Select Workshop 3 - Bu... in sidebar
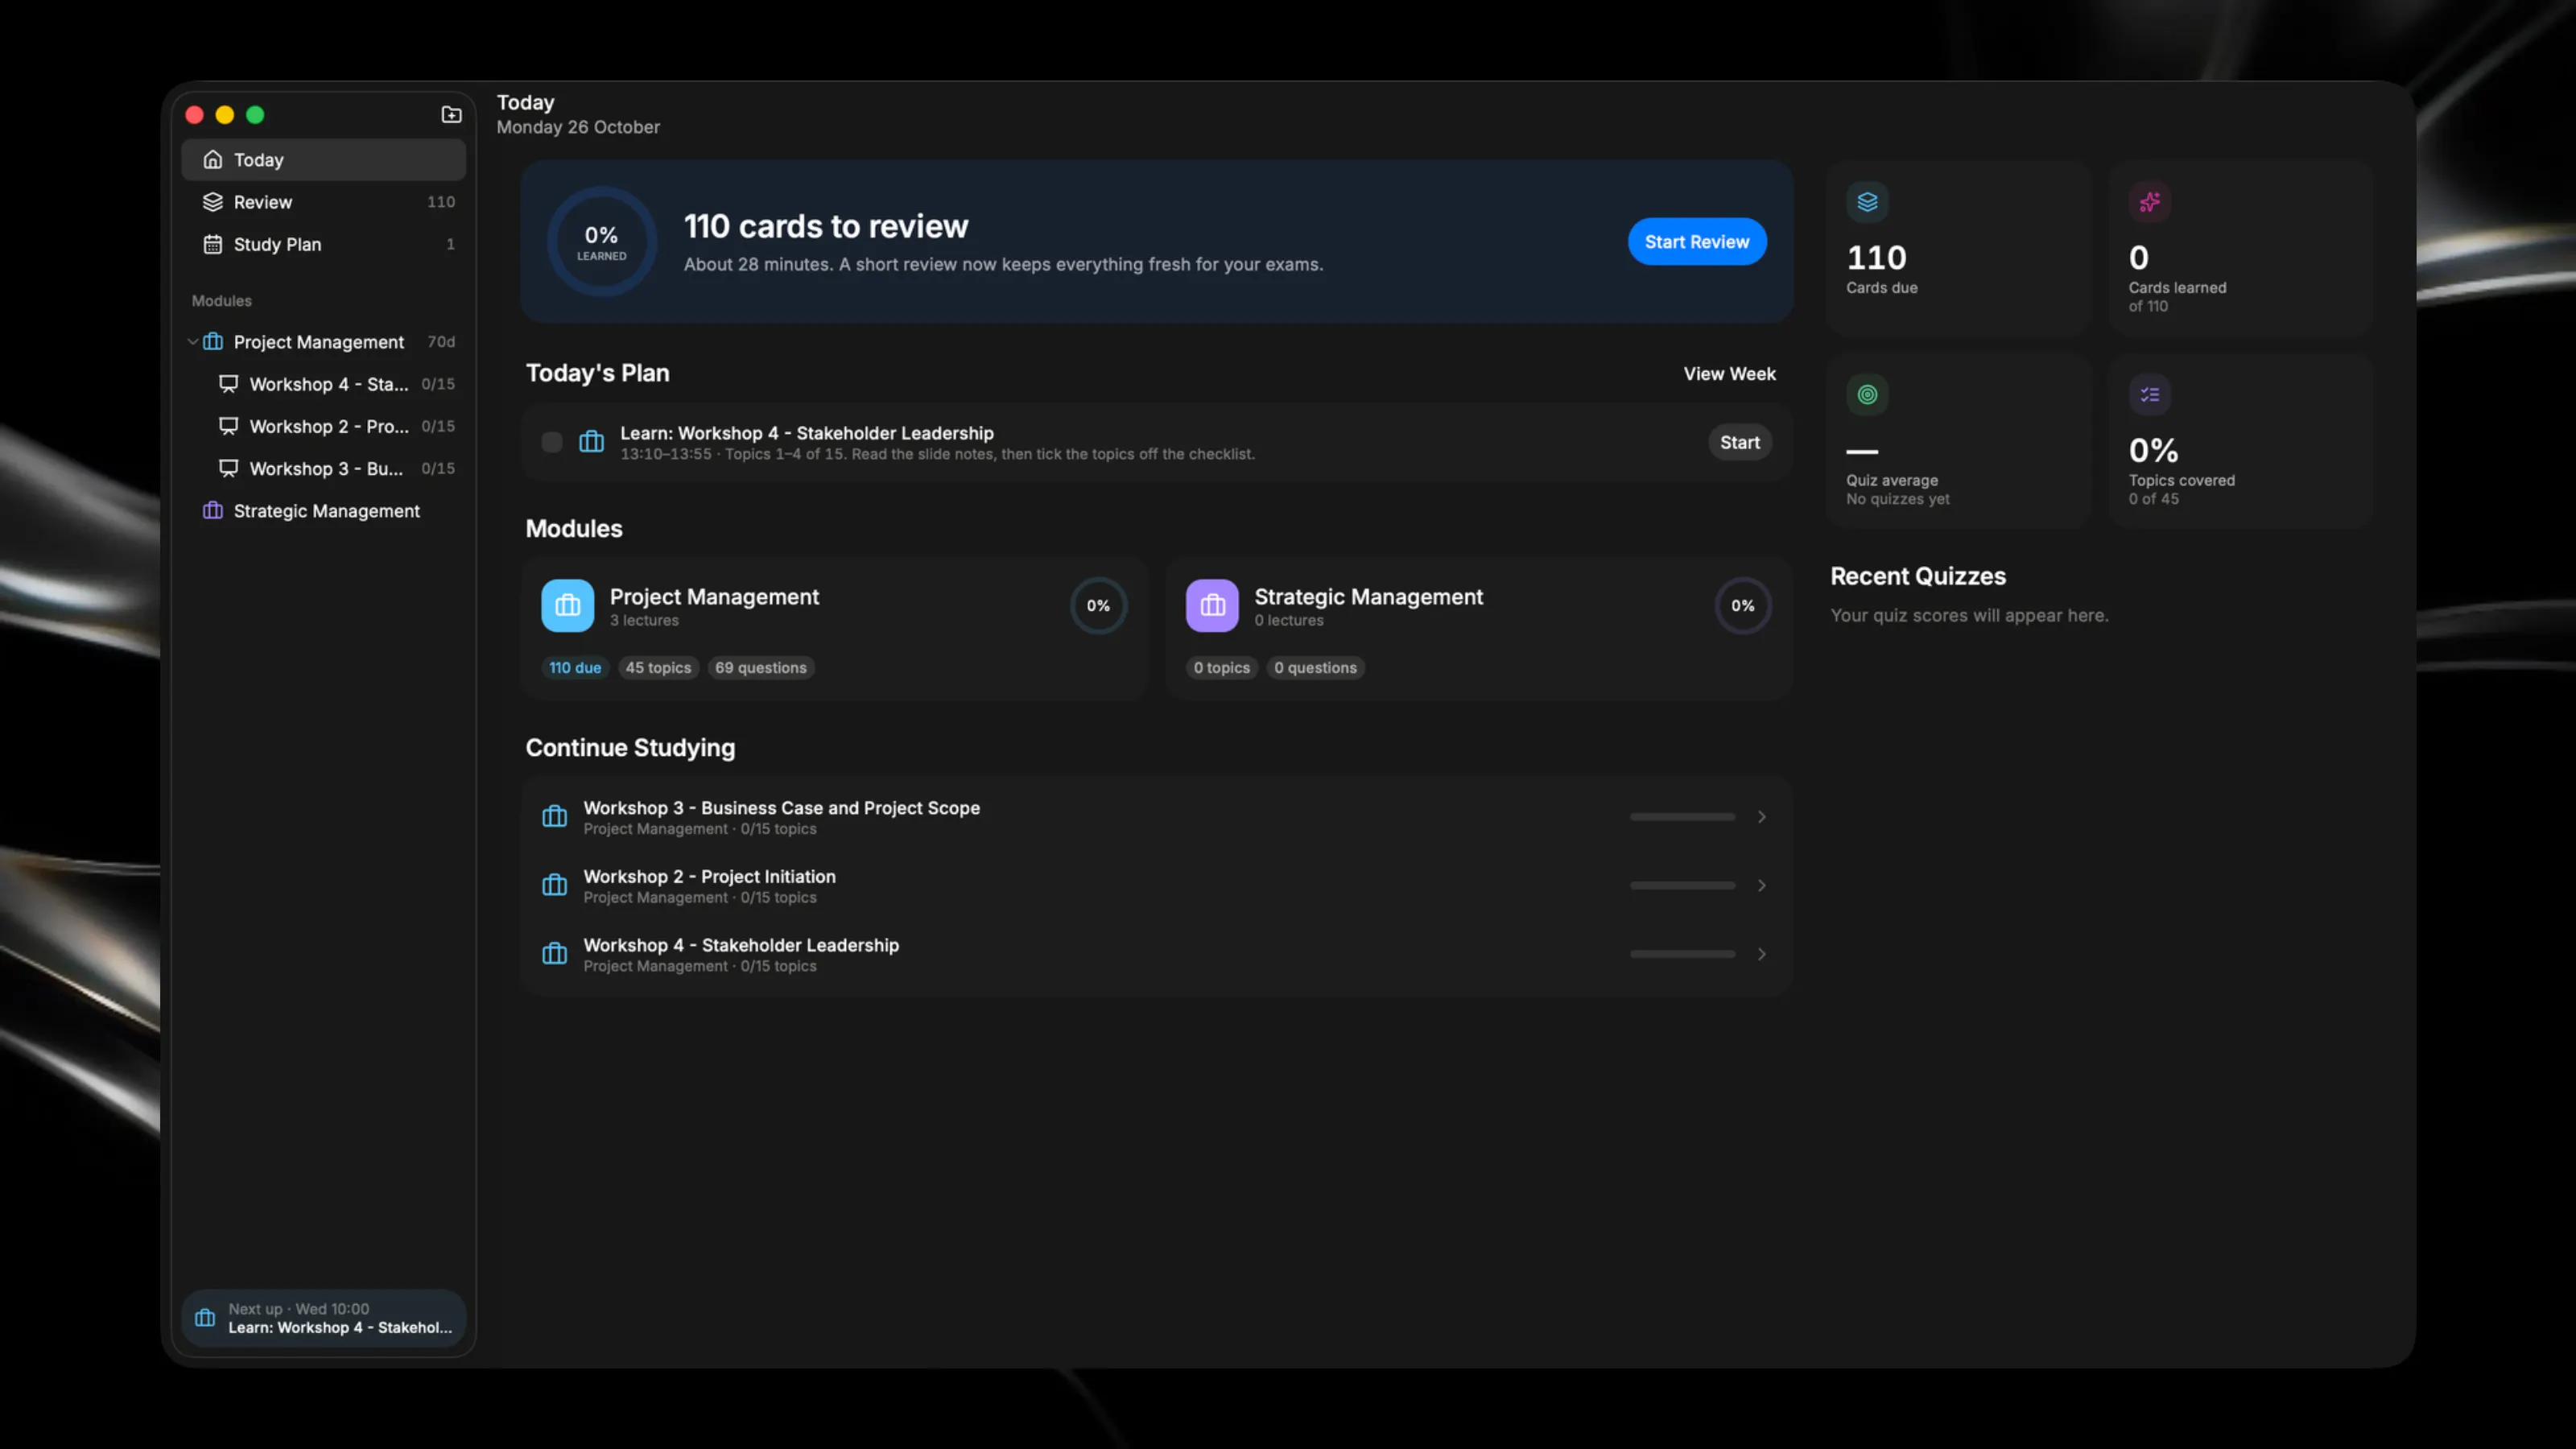 [x=323, y=468]
